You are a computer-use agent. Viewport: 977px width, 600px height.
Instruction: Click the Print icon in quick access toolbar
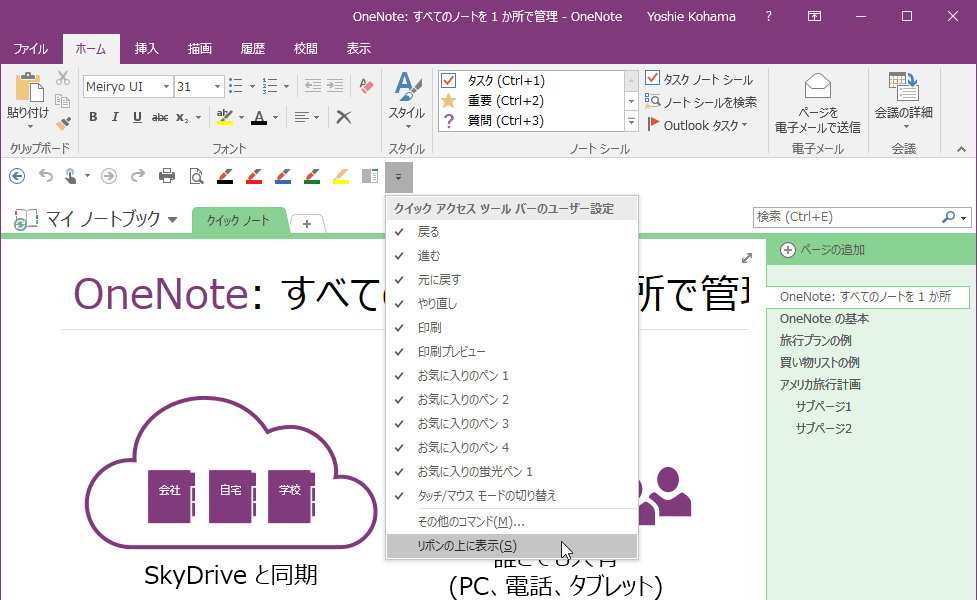[167, 176]
